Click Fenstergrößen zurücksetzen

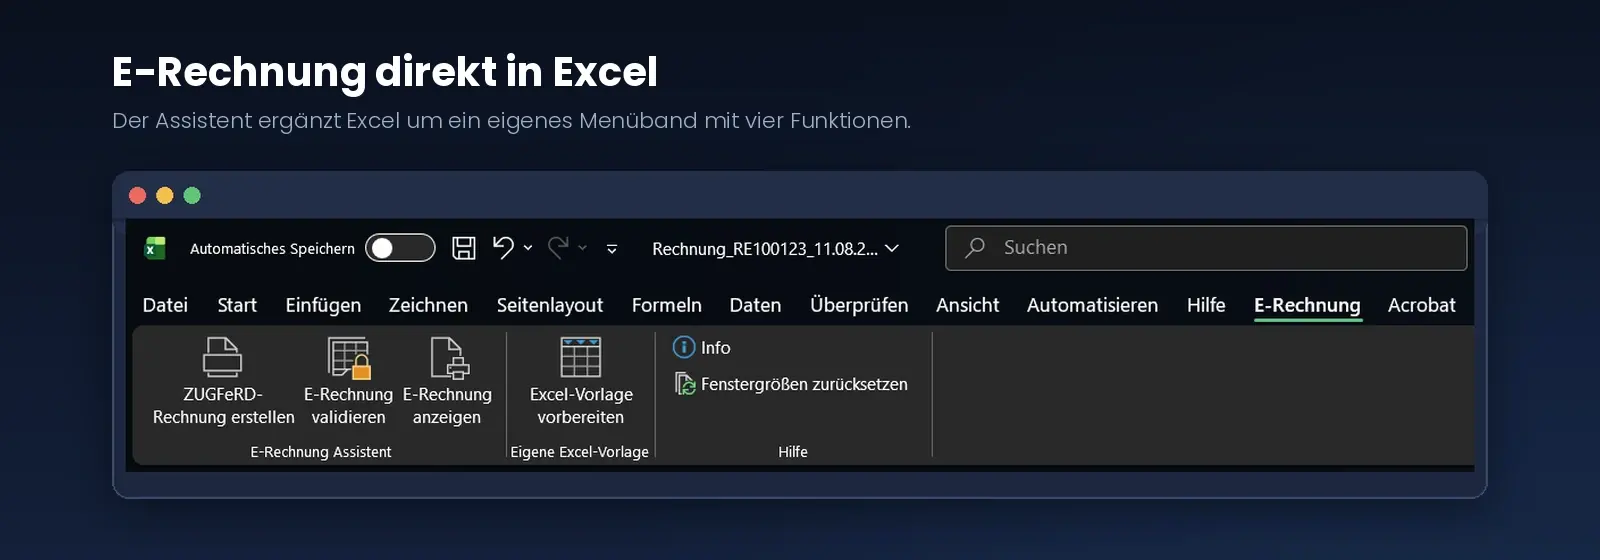pos(791,384)
